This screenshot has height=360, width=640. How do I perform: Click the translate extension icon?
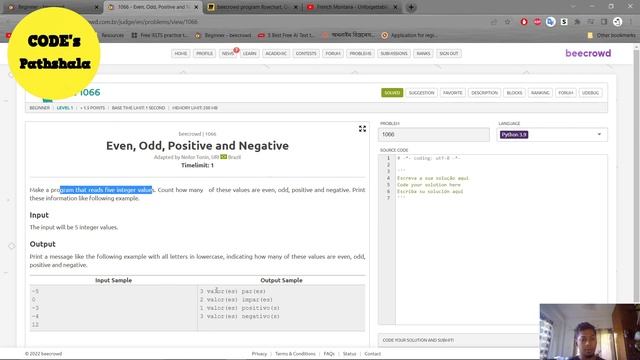pyautogui.click(x=551, y=22)
